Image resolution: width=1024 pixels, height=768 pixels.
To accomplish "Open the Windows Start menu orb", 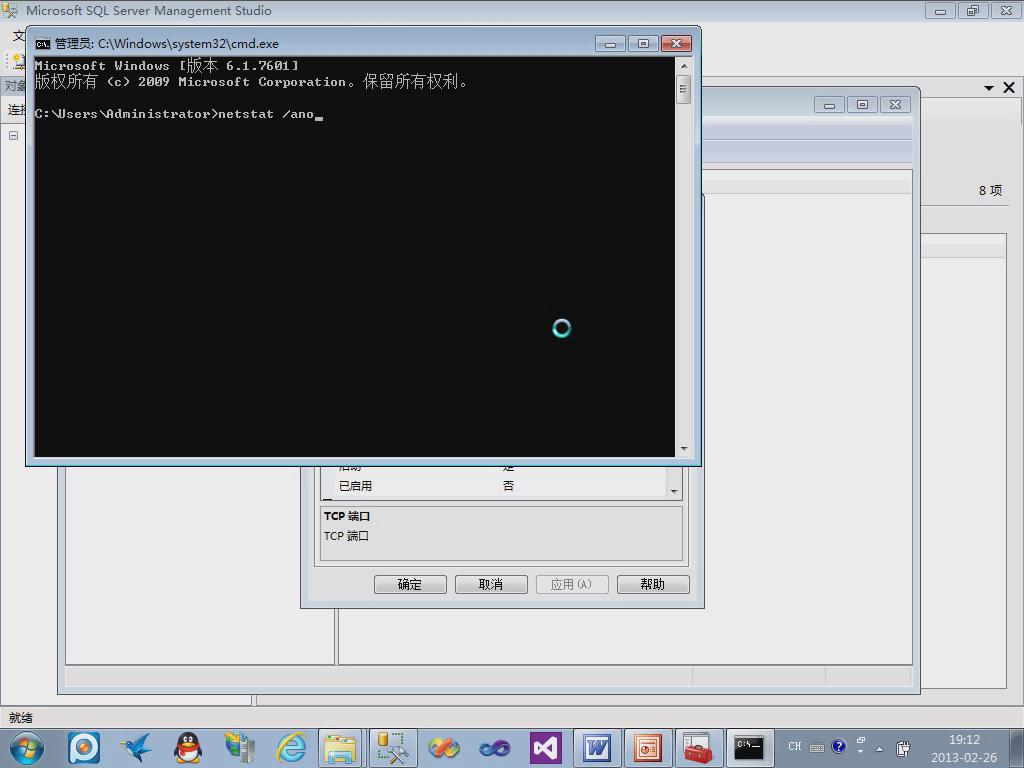I will [26, 748].
